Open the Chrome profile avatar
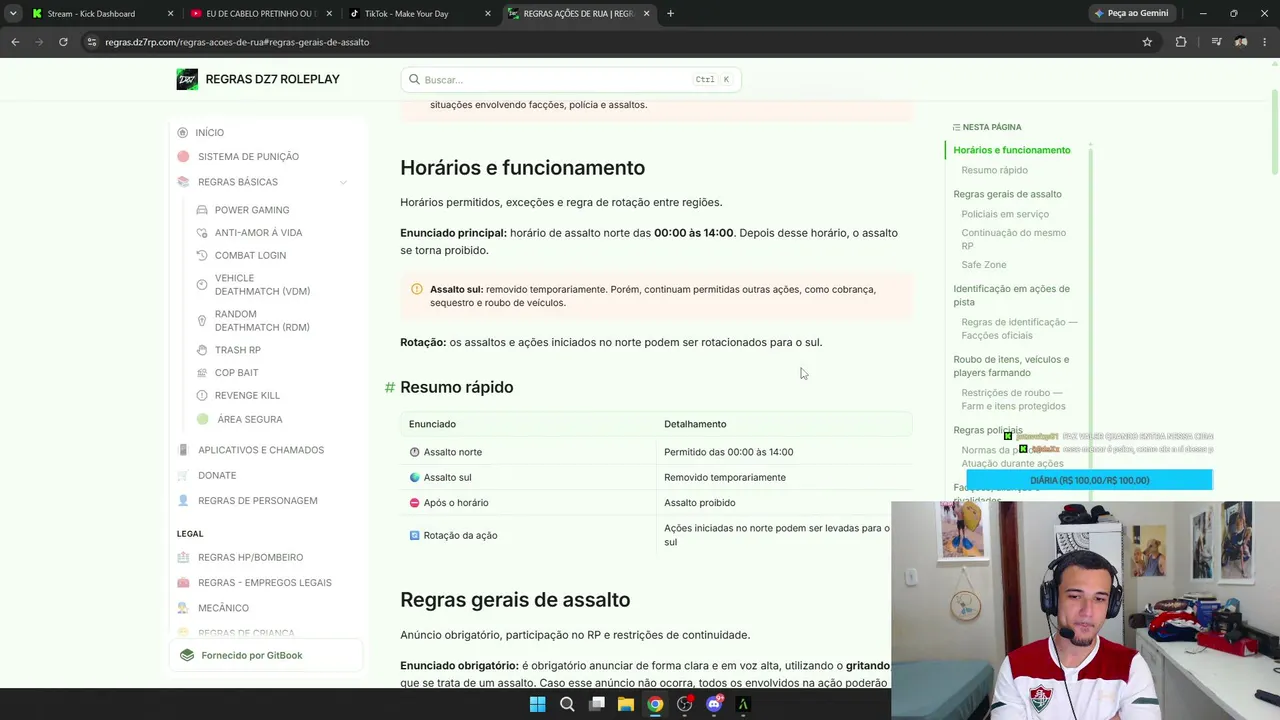Screen dimensions: 1280x720 [1241, 42]
